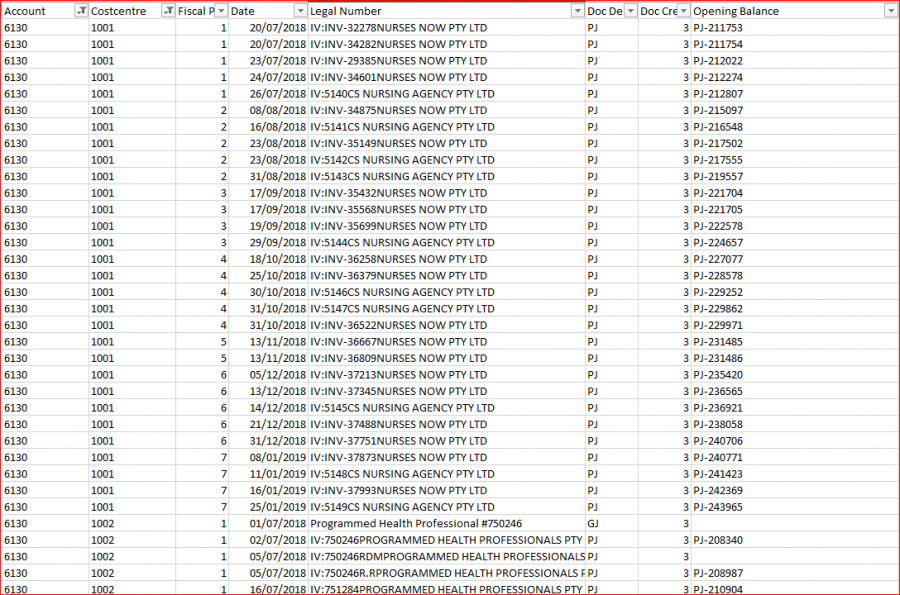
Task: Select the date 24/07/2018
Action: click(268, 77)
